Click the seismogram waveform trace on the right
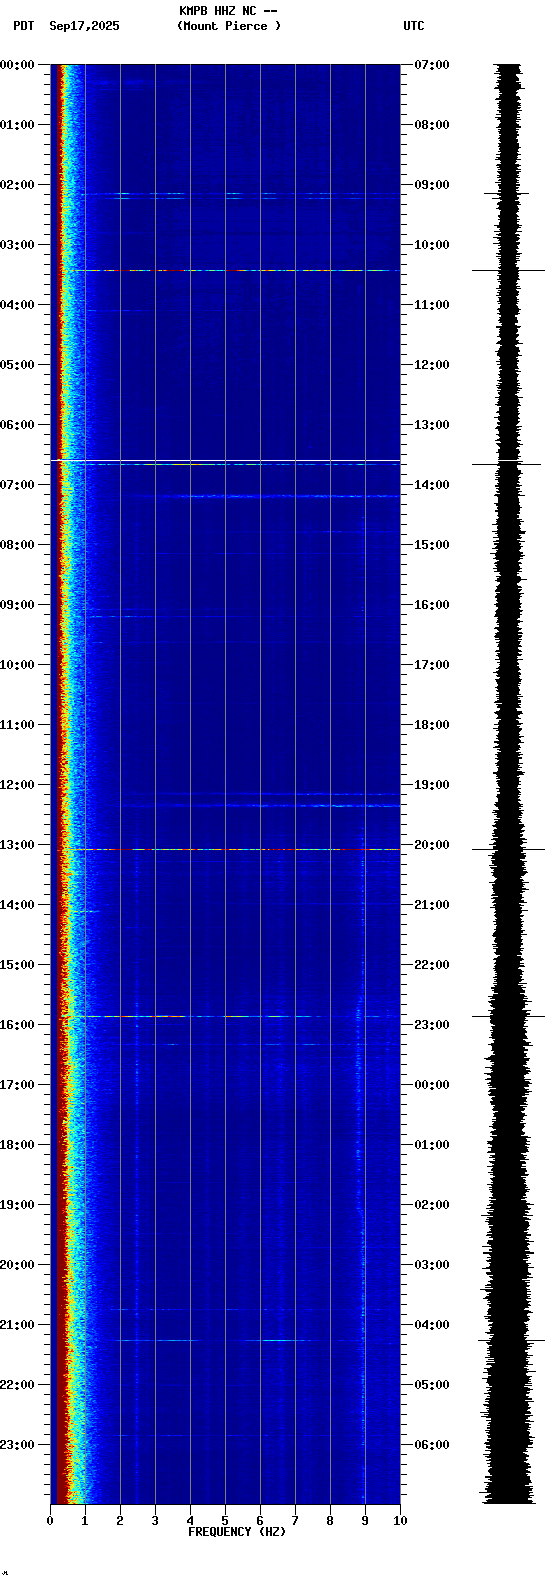This screenshot has height=1584, width=552. coord(509,784)
